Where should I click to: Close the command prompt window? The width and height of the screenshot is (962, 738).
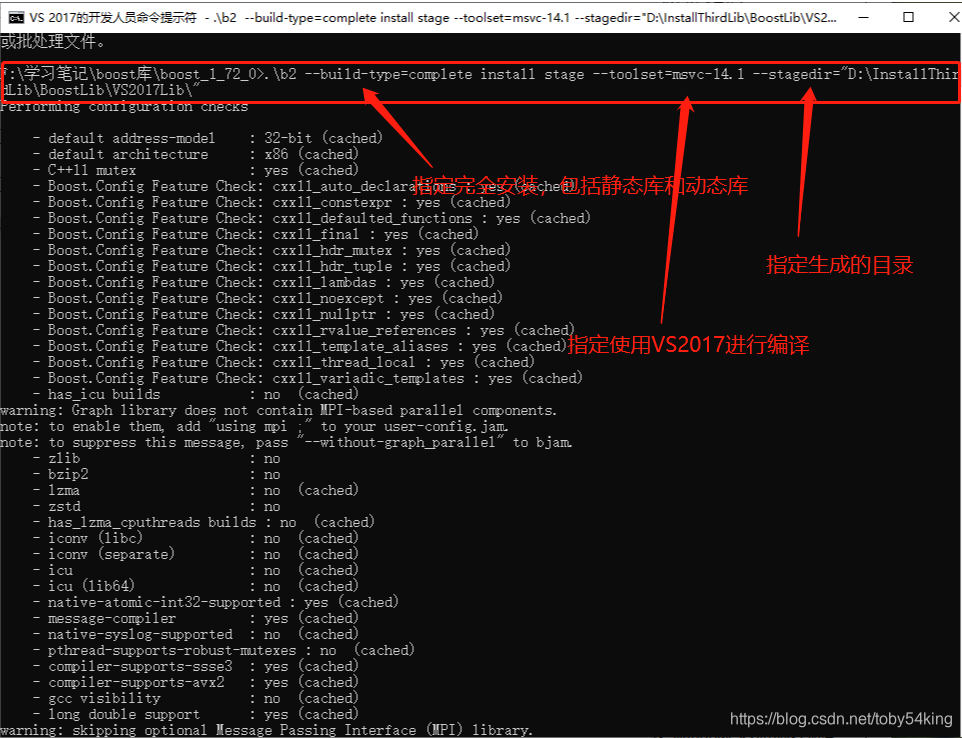tap(952, 17)
